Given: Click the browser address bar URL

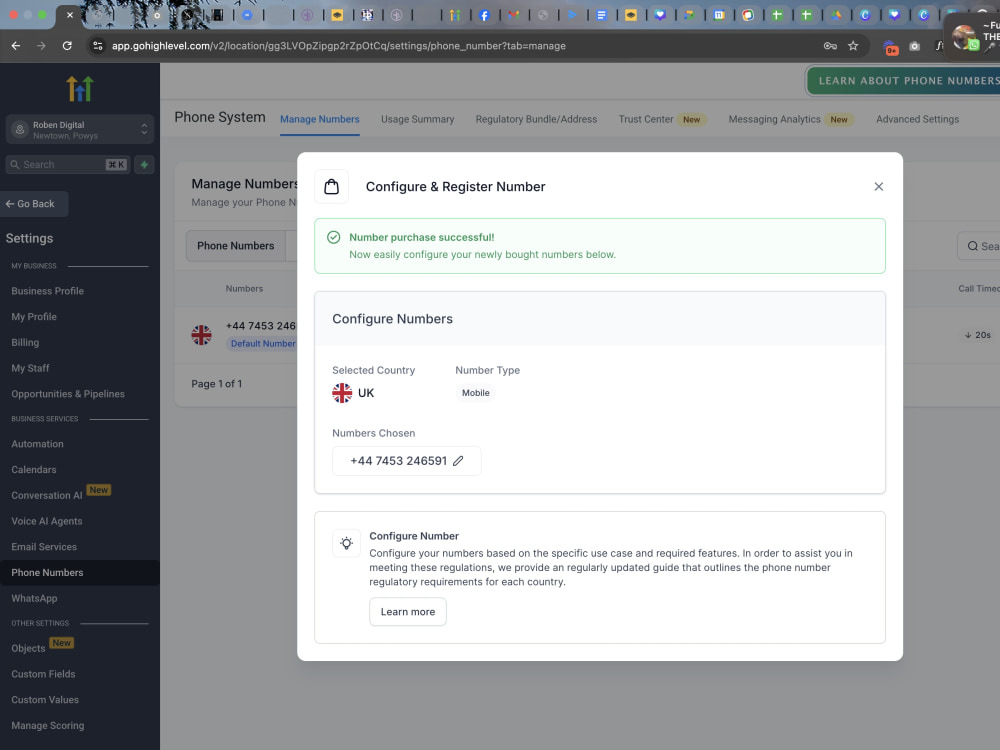Looking at the screenshot, I should [339, 46].
